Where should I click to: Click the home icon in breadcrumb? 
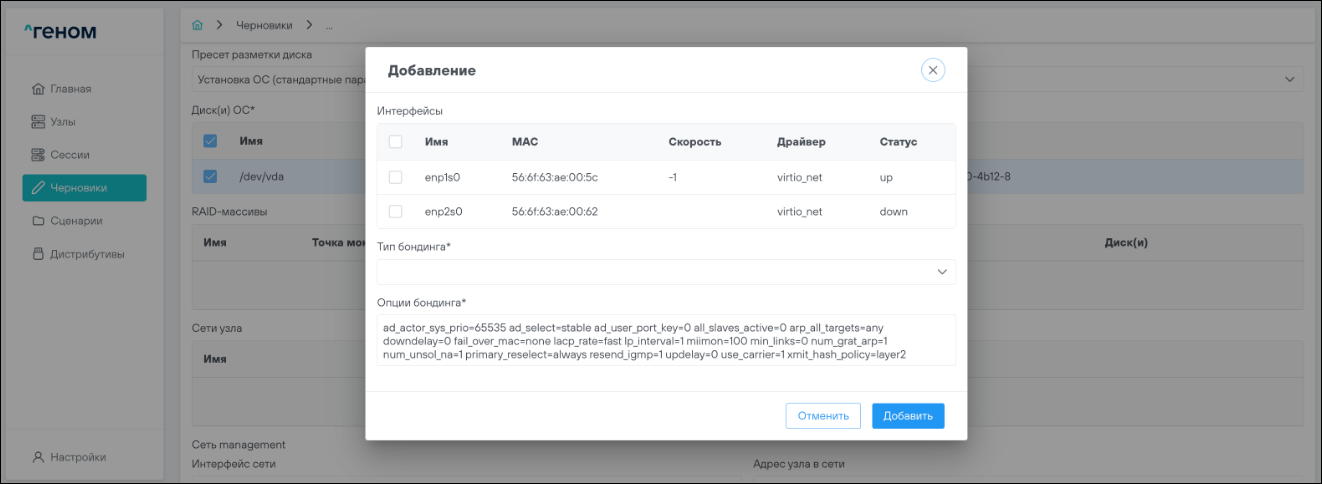tap(197, 24)
